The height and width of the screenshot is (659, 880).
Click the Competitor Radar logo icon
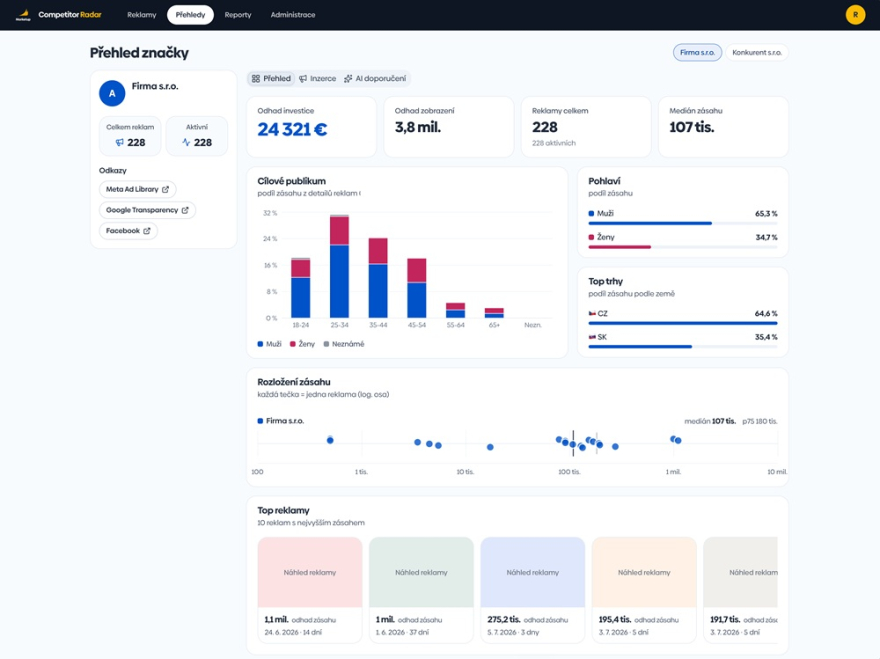pos(23,15)
